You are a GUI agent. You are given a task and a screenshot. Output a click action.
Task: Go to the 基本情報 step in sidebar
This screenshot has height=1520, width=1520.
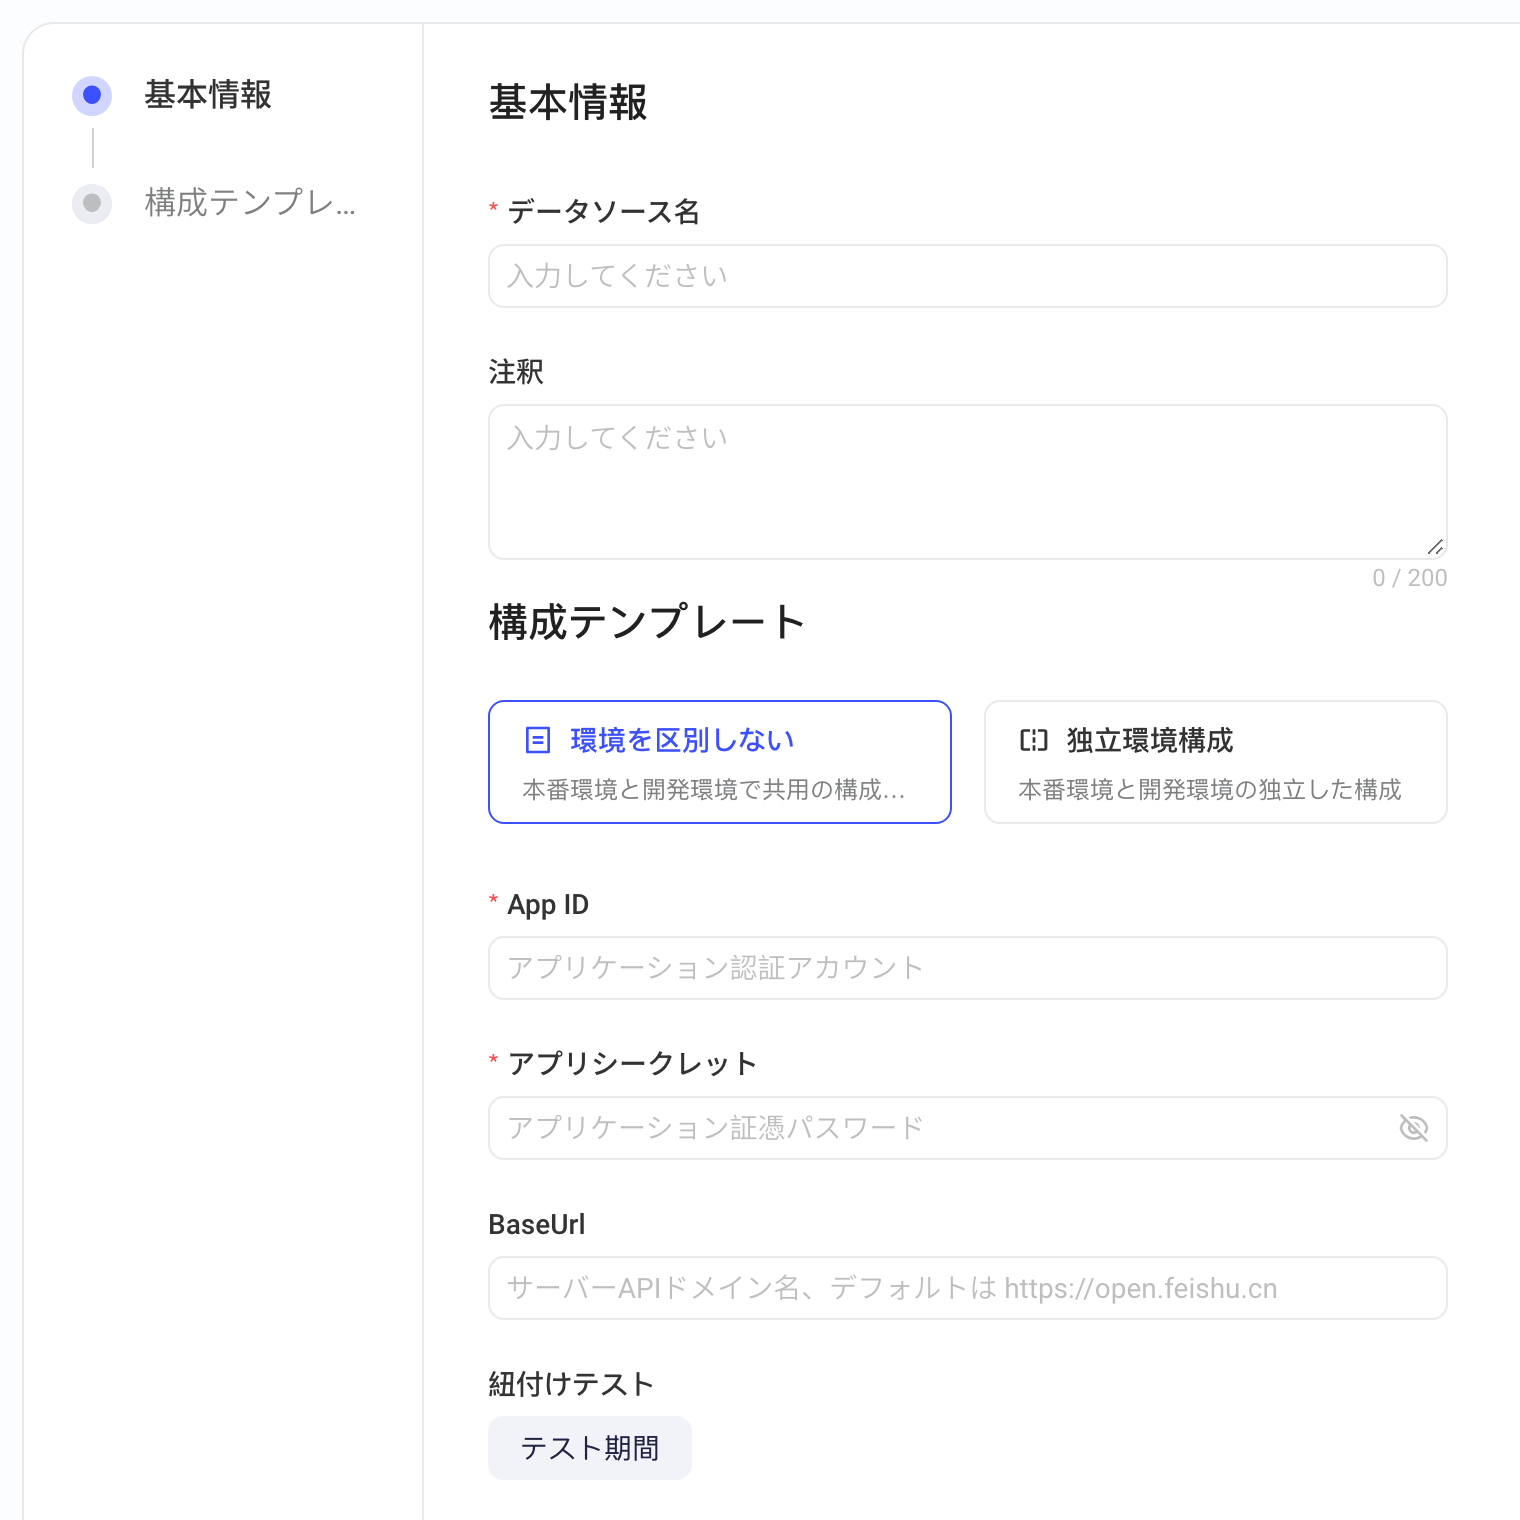208,95
